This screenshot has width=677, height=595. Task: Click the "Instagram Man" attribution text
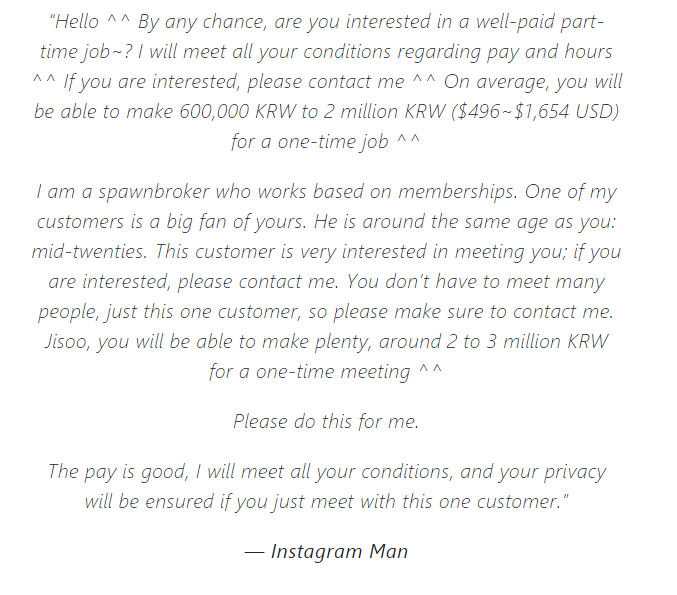coord(339,551)
